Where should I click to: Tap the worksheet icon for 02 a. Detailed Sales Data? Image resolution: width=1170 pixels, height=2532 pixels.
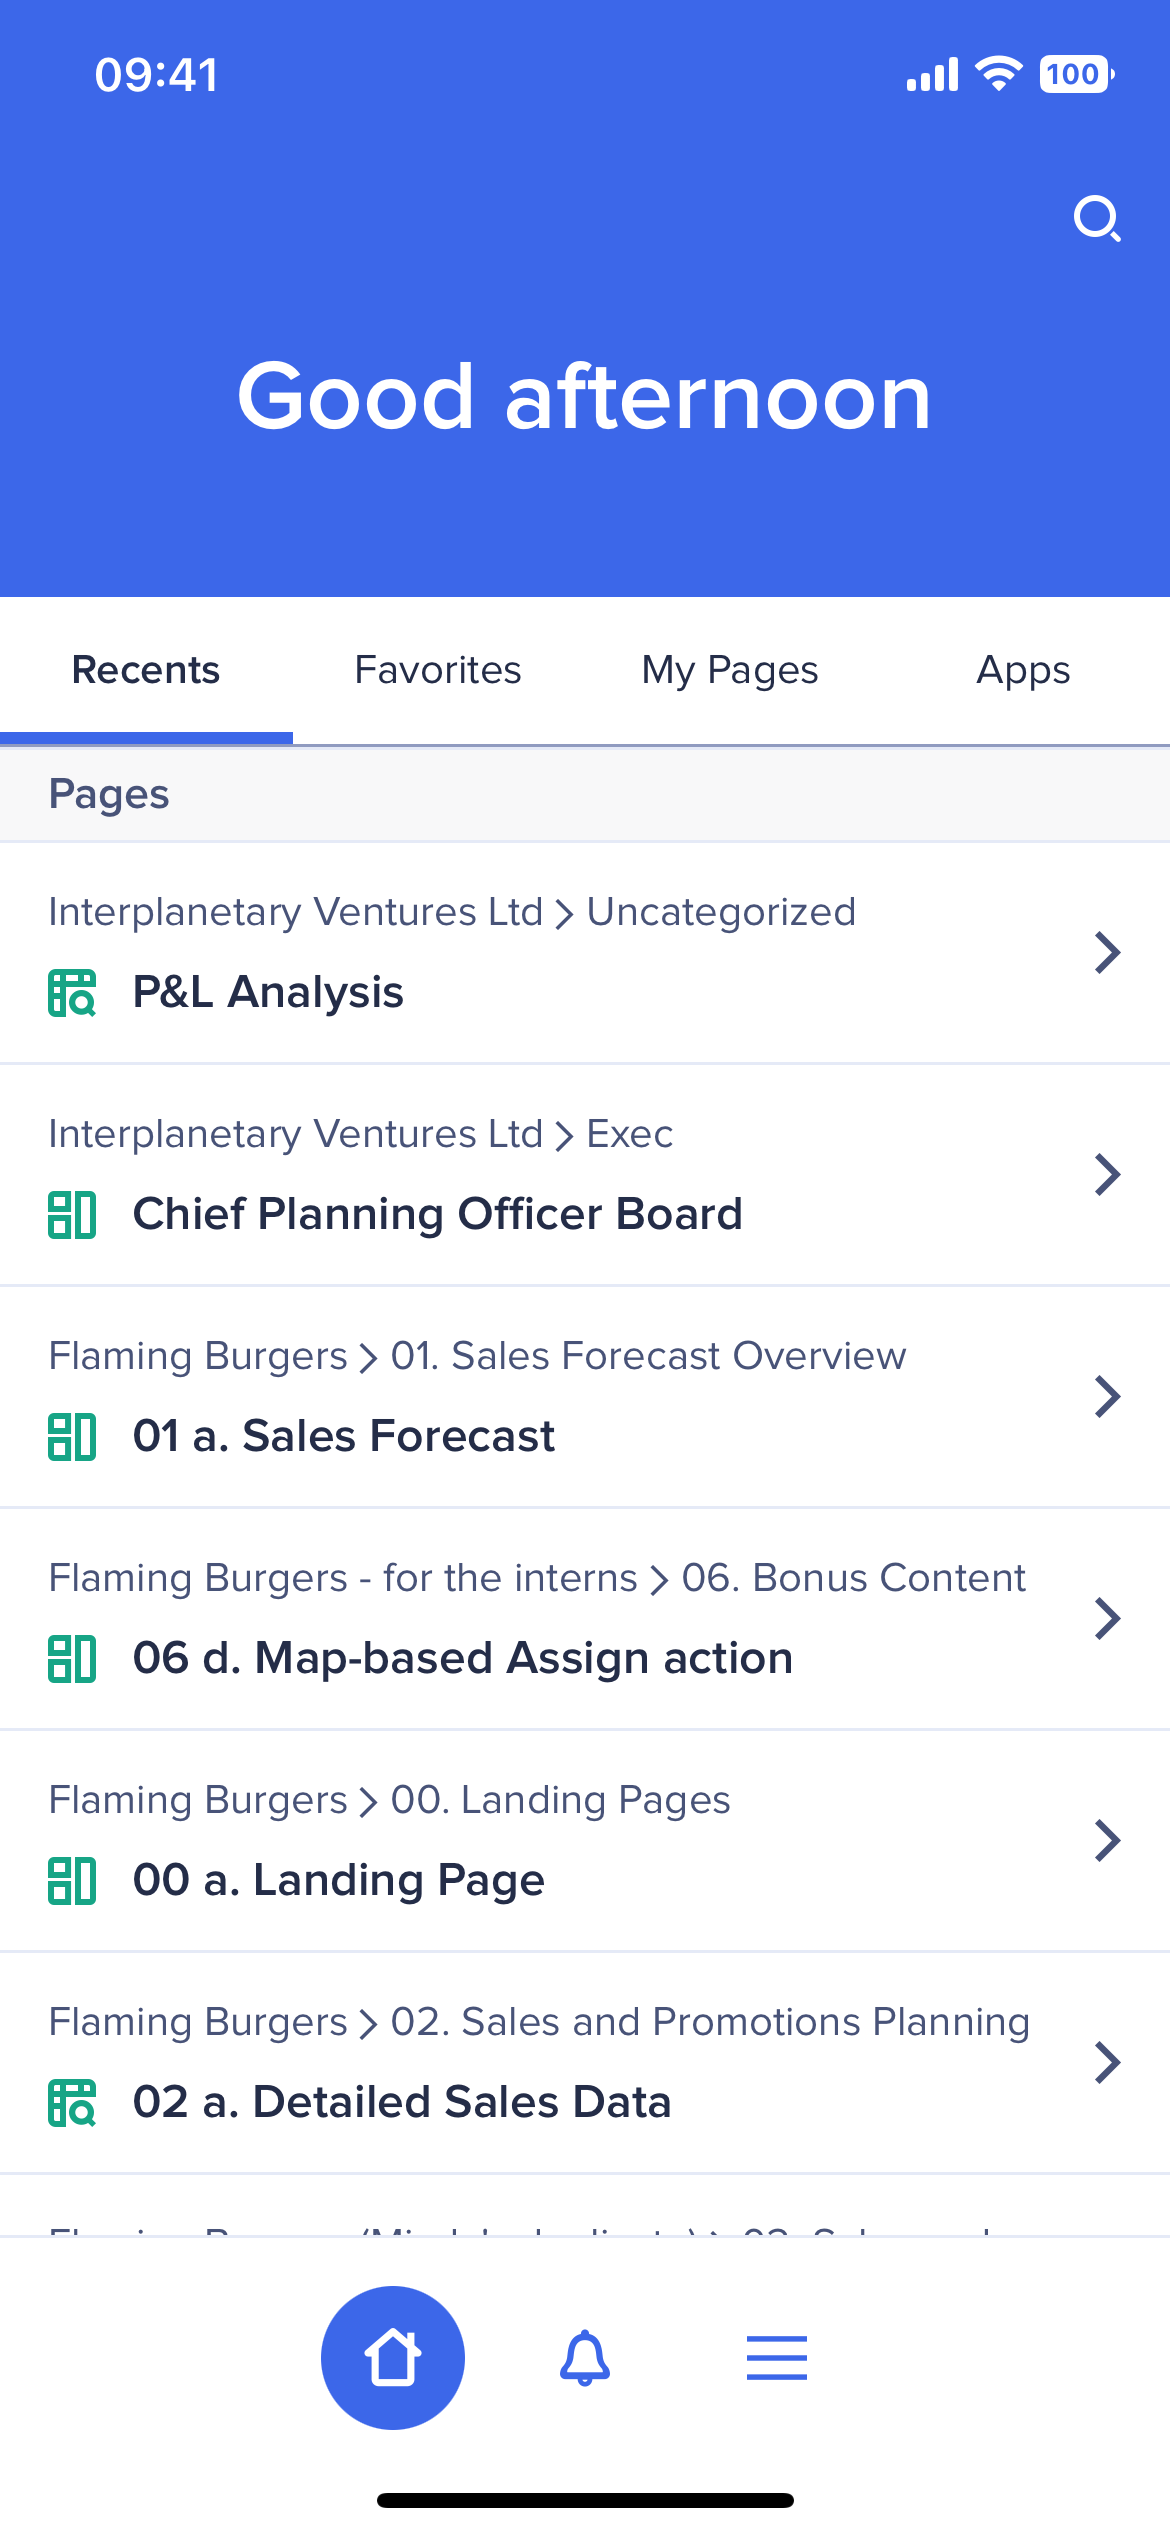click(72, 2100)
